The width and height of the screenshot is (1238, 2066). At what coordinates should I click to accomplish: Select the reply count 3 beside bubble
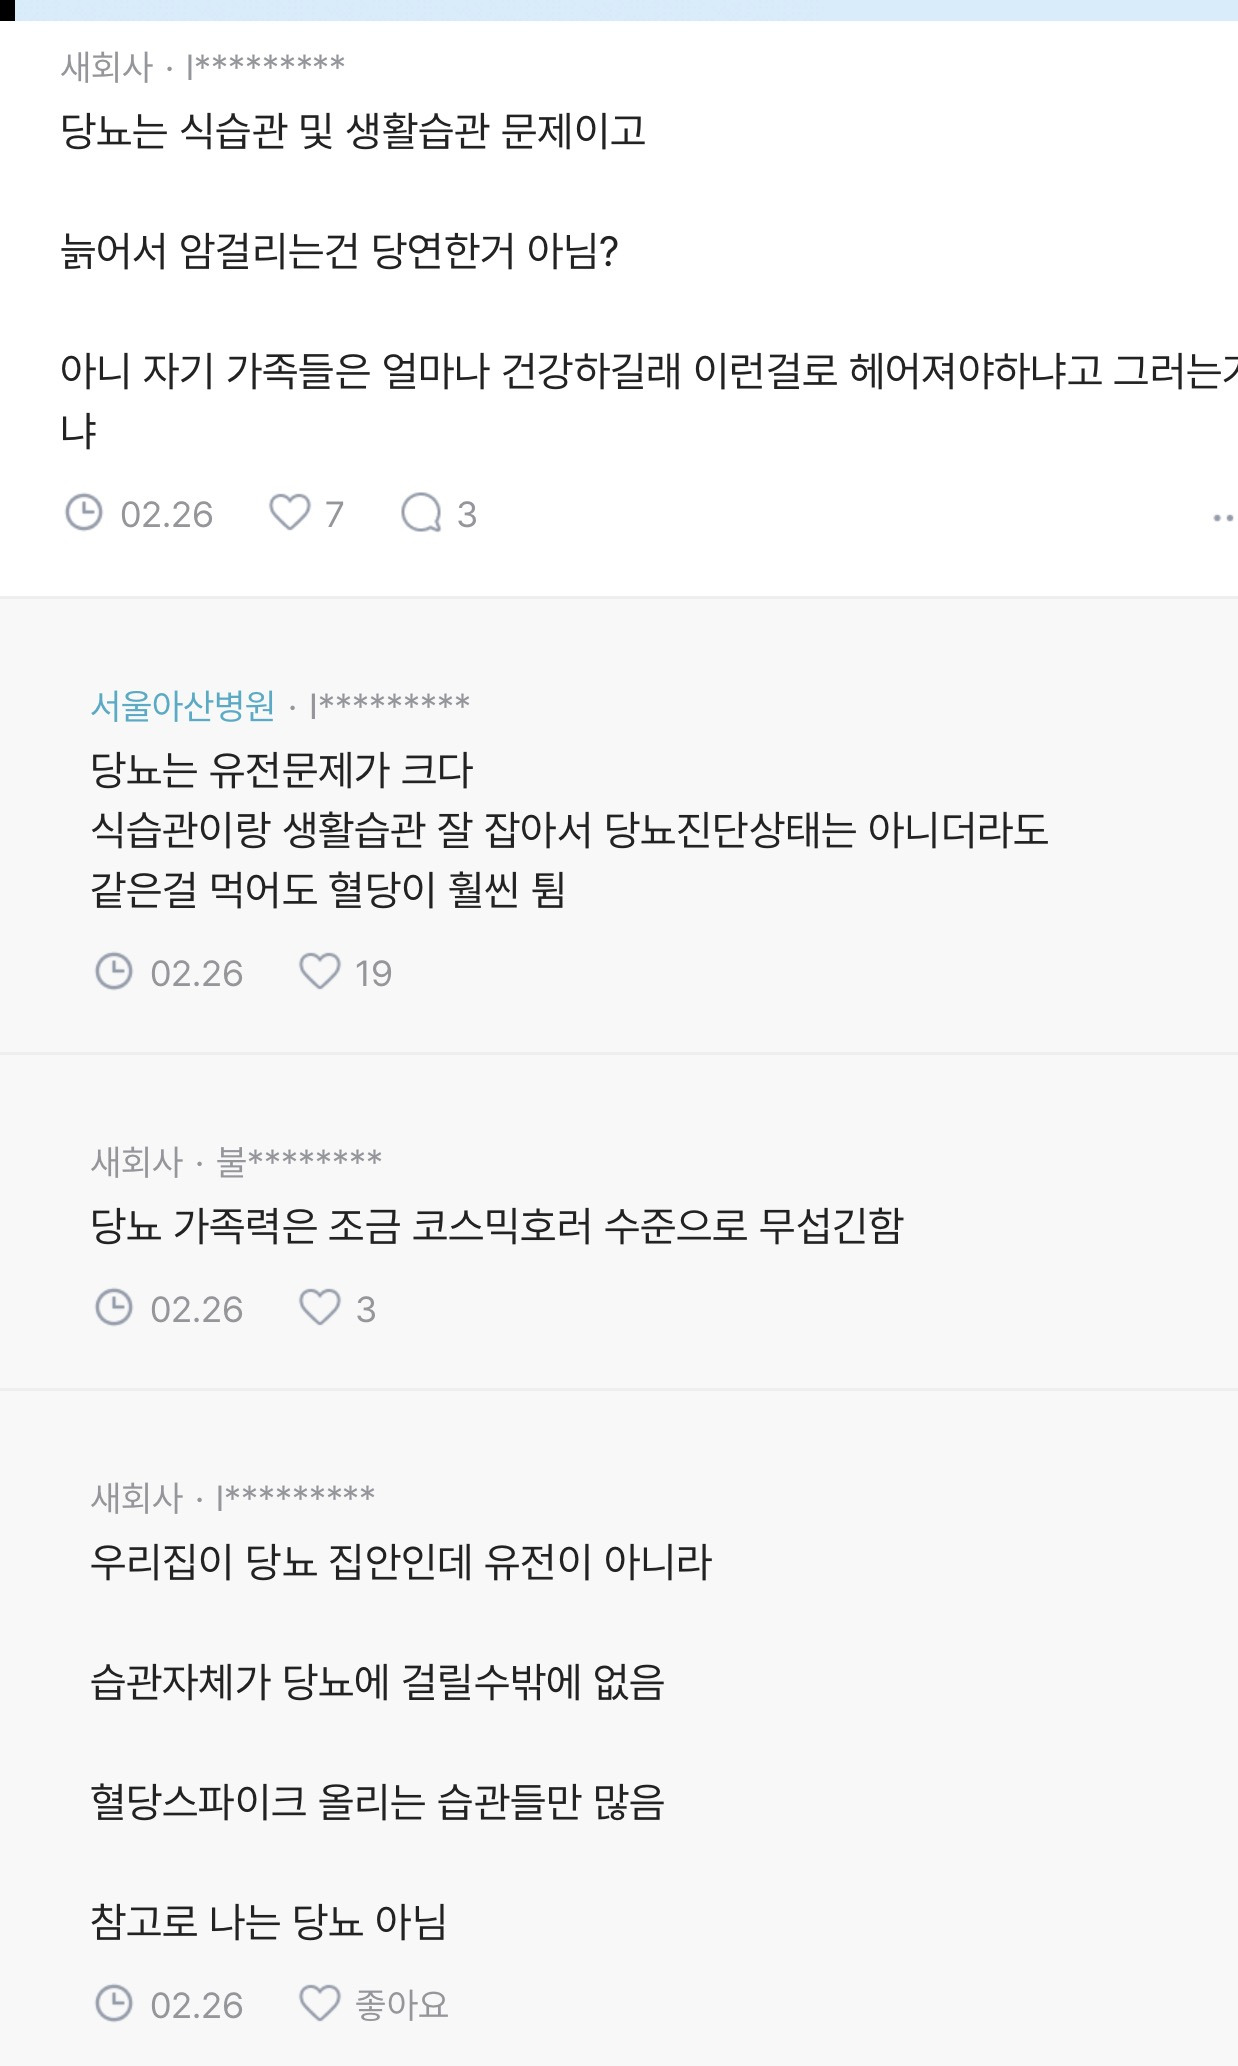(x=467, y=515)
